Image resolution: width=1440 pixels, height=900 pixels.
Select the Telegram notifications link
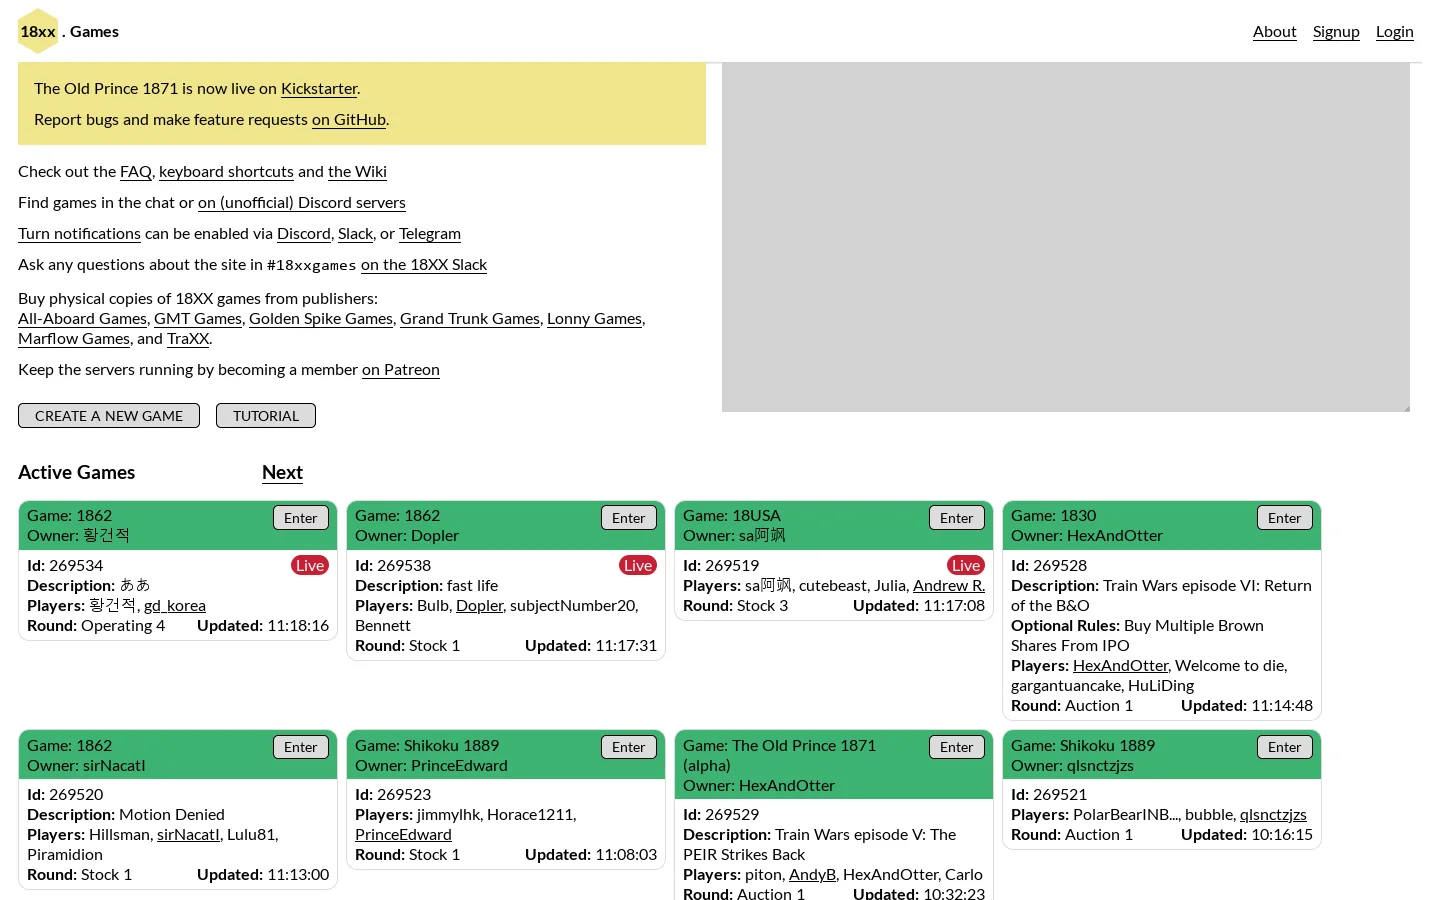coord(430,234)
